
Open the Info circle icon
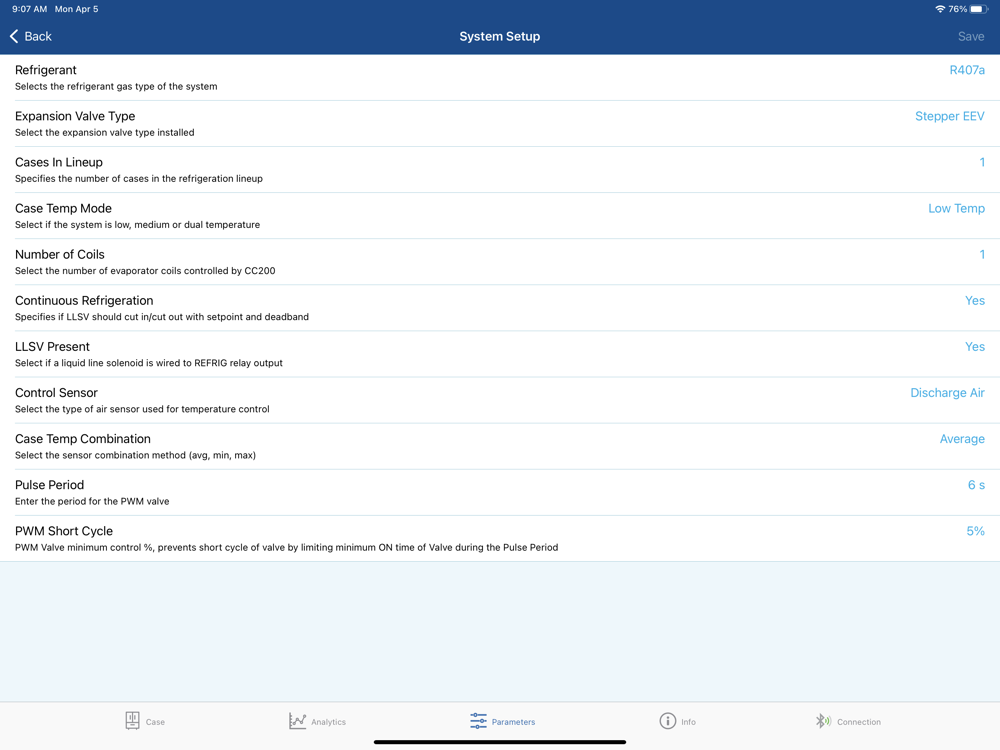coord(668,721)
